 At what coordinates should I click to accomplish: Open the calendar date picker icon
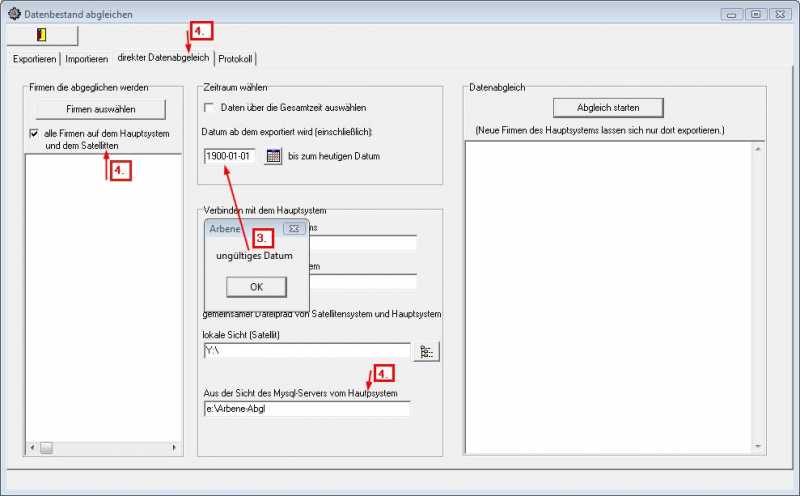(x=273, y=156)
